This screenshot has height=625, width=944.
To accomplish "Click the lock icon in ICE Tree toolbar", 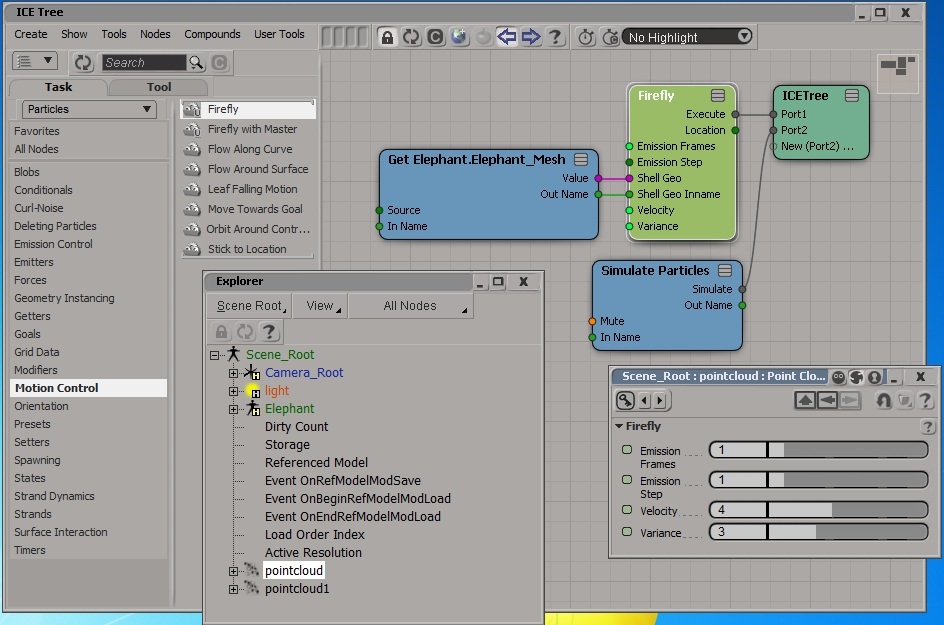I will [x=387, y=37].
